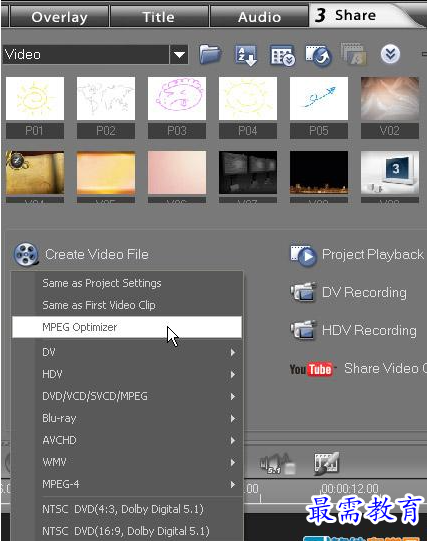Click the V02 clip label
Image resolution: width=430 pixels, height=541 pixels.
(390, 131)
